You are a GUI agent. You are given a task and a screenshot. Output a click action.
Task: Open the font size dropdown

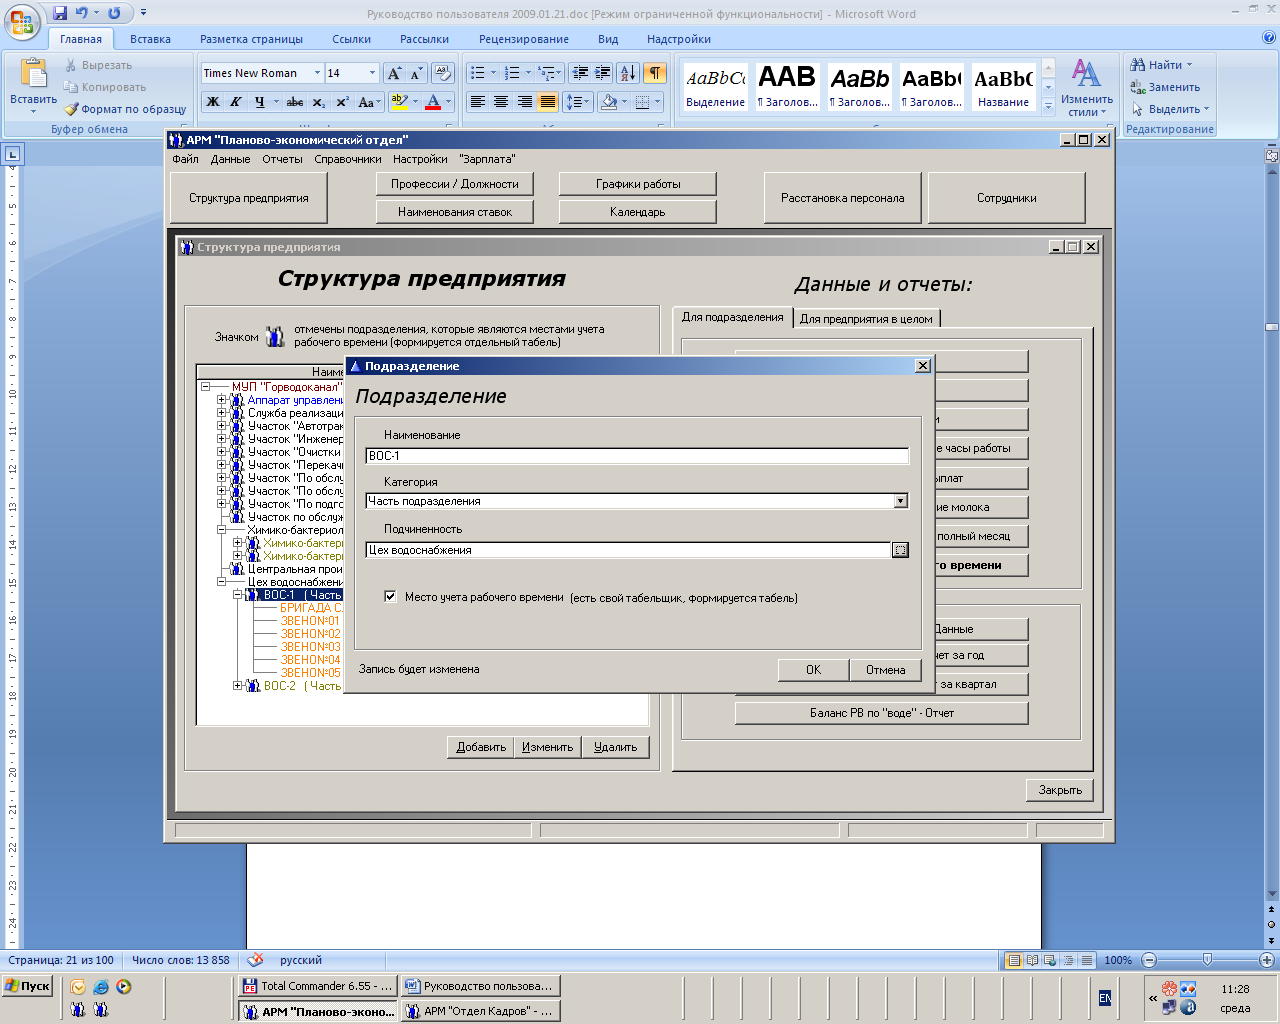(372, 73)
